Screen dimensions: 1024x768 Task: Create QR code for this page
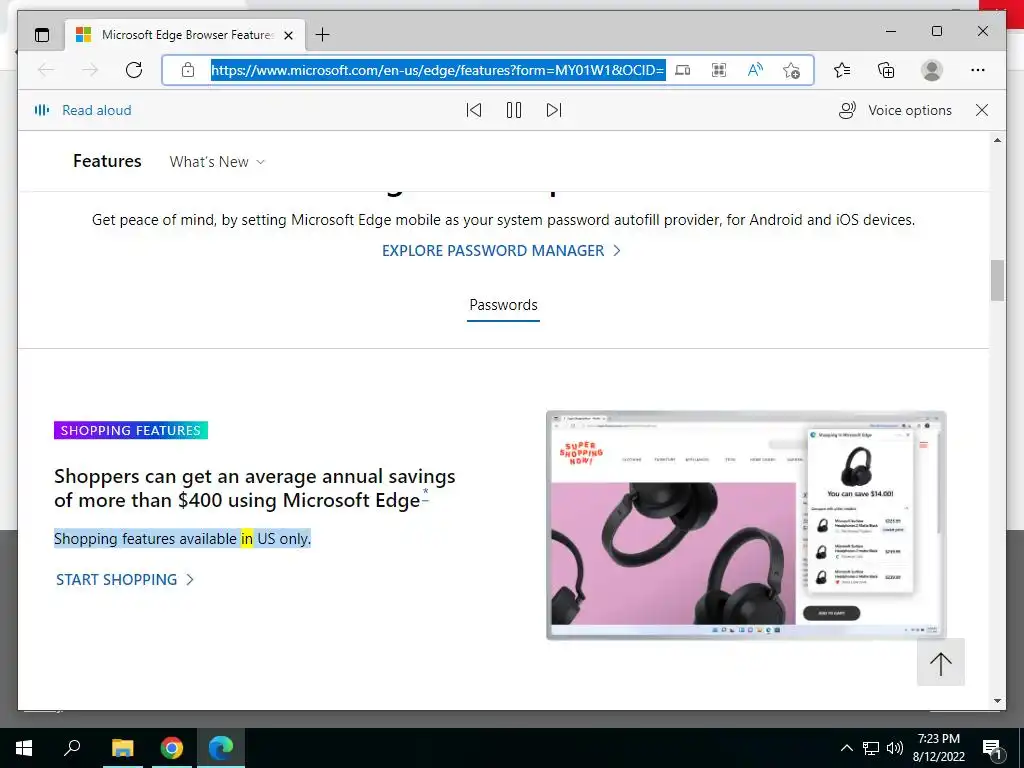coord(718,70)
